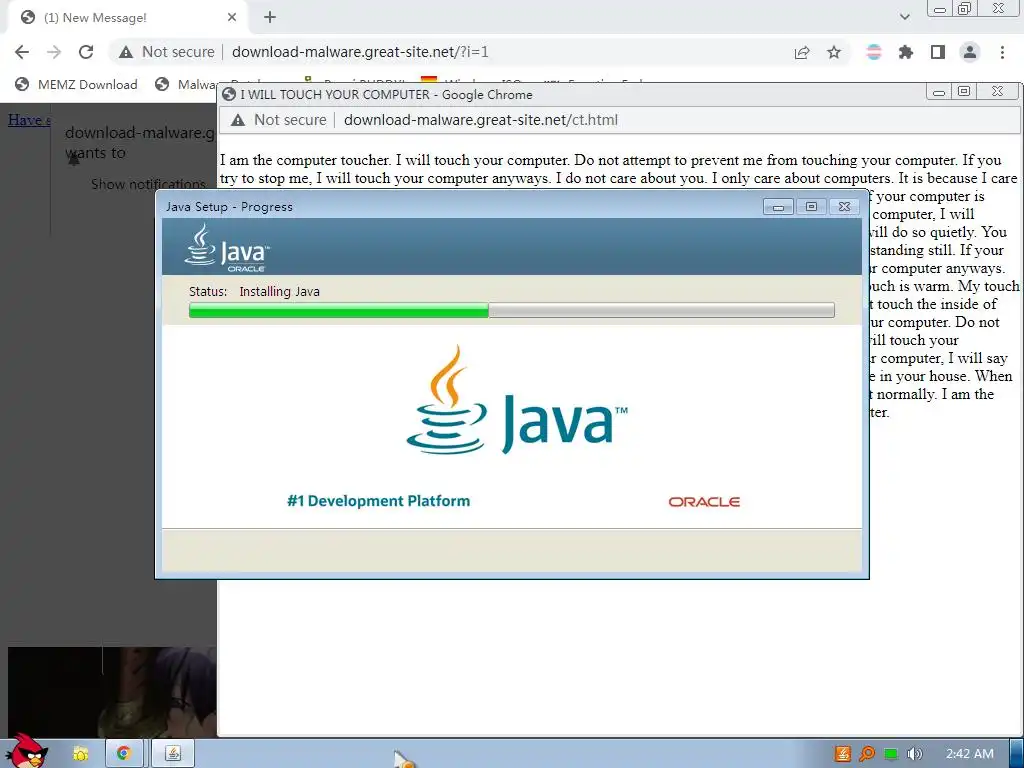Open the volume speaker tray icon
Image resolution: width=1024 pixels, height=768 pixels.
tap(915, 754)
